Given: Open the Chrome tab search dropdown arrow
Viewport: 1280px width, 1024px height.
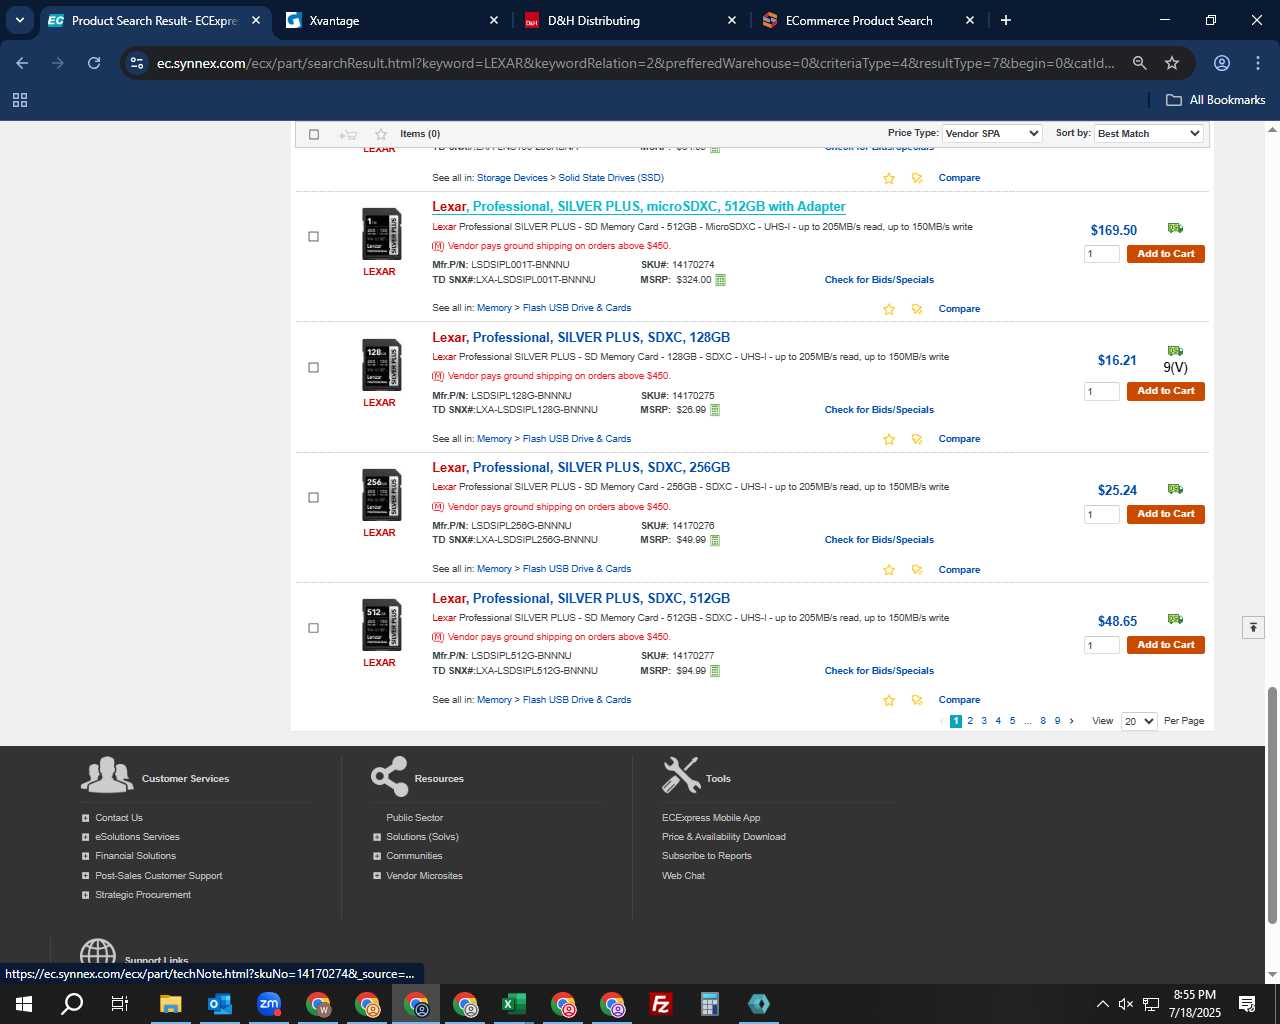Looking at the screenshot, I should 20,20.
